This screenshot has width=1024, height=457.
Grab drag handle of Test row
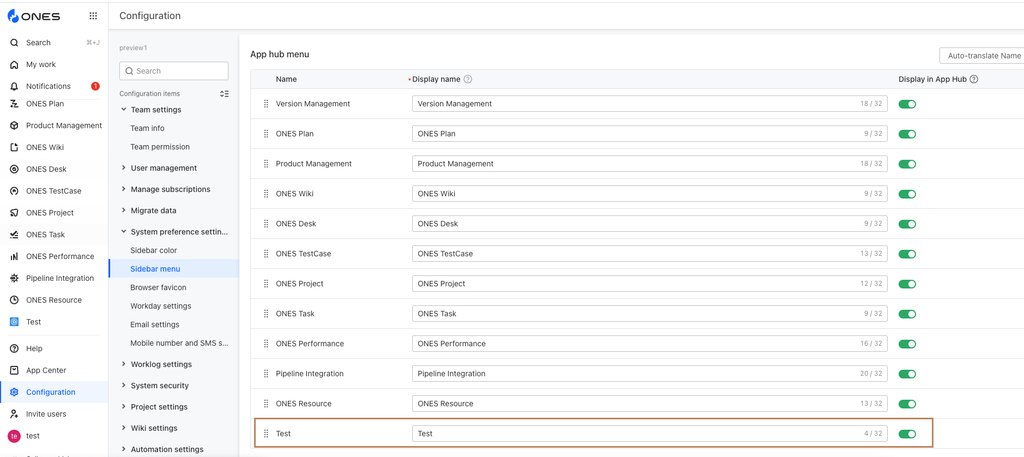click(266, 433)
